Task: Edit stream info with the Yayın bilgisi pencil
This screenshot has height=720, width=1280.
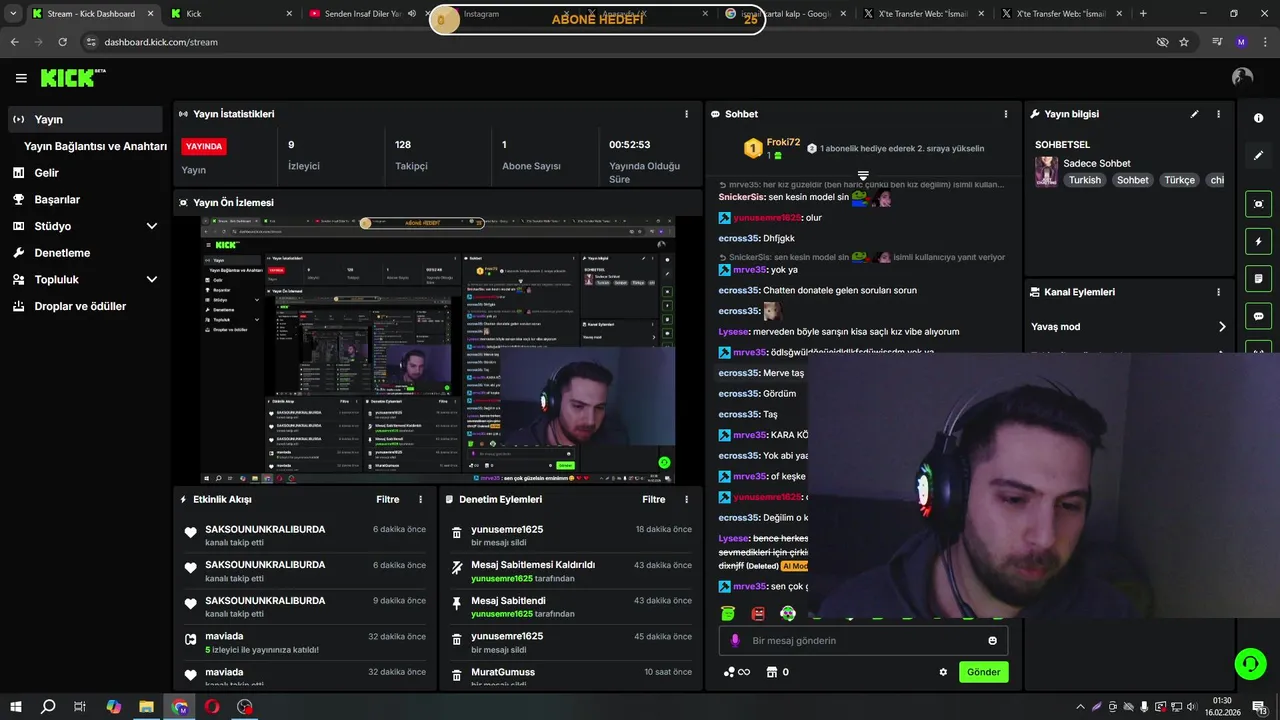Action: pos(1194,114)
